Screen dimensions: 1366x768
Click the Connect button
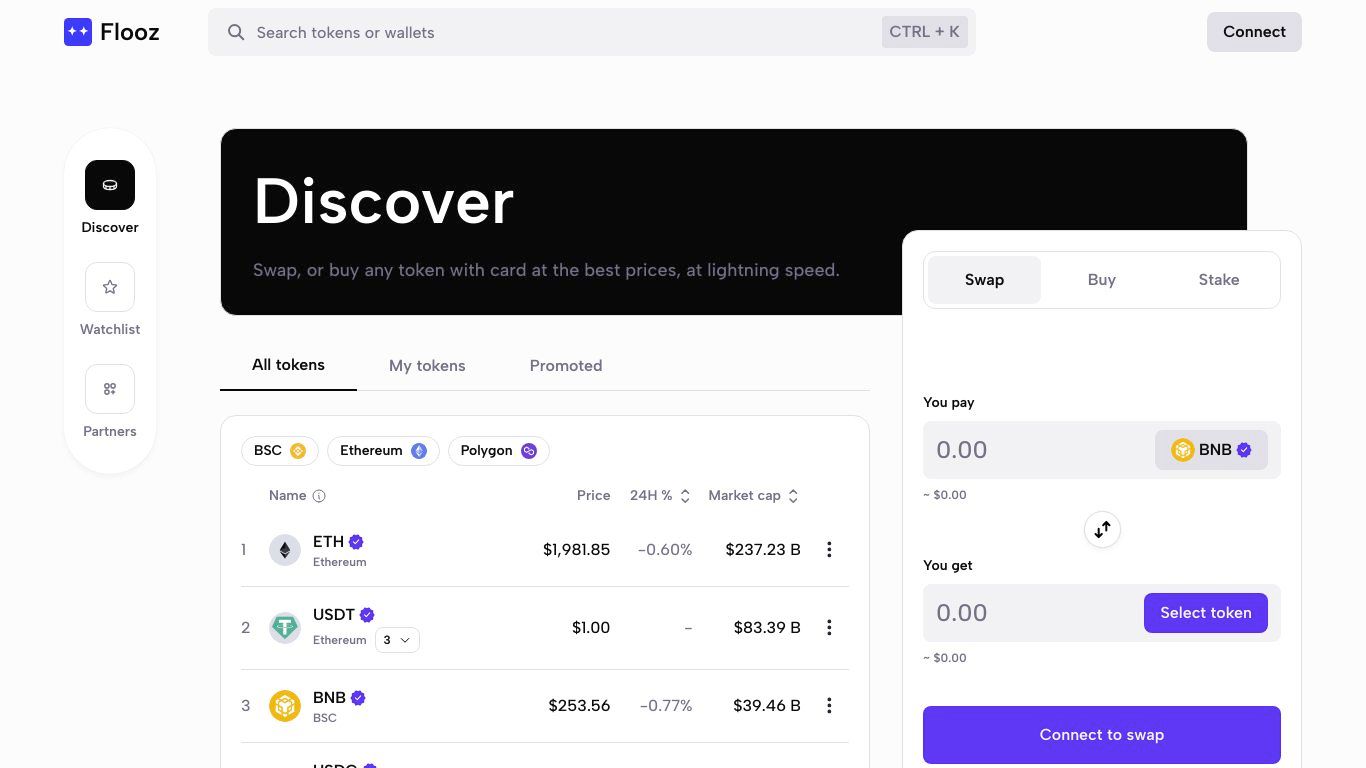(1254, 32)
